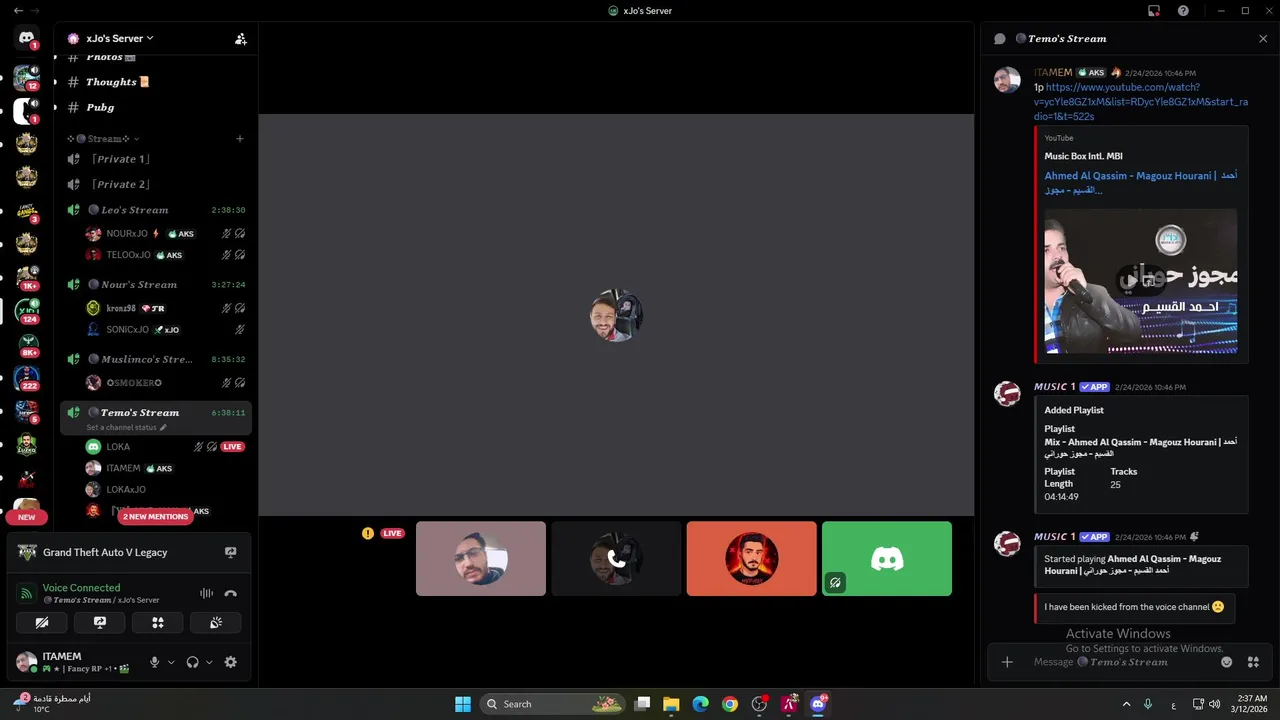
Task: Open the Thoughts text channel
Action: point(117,82)
